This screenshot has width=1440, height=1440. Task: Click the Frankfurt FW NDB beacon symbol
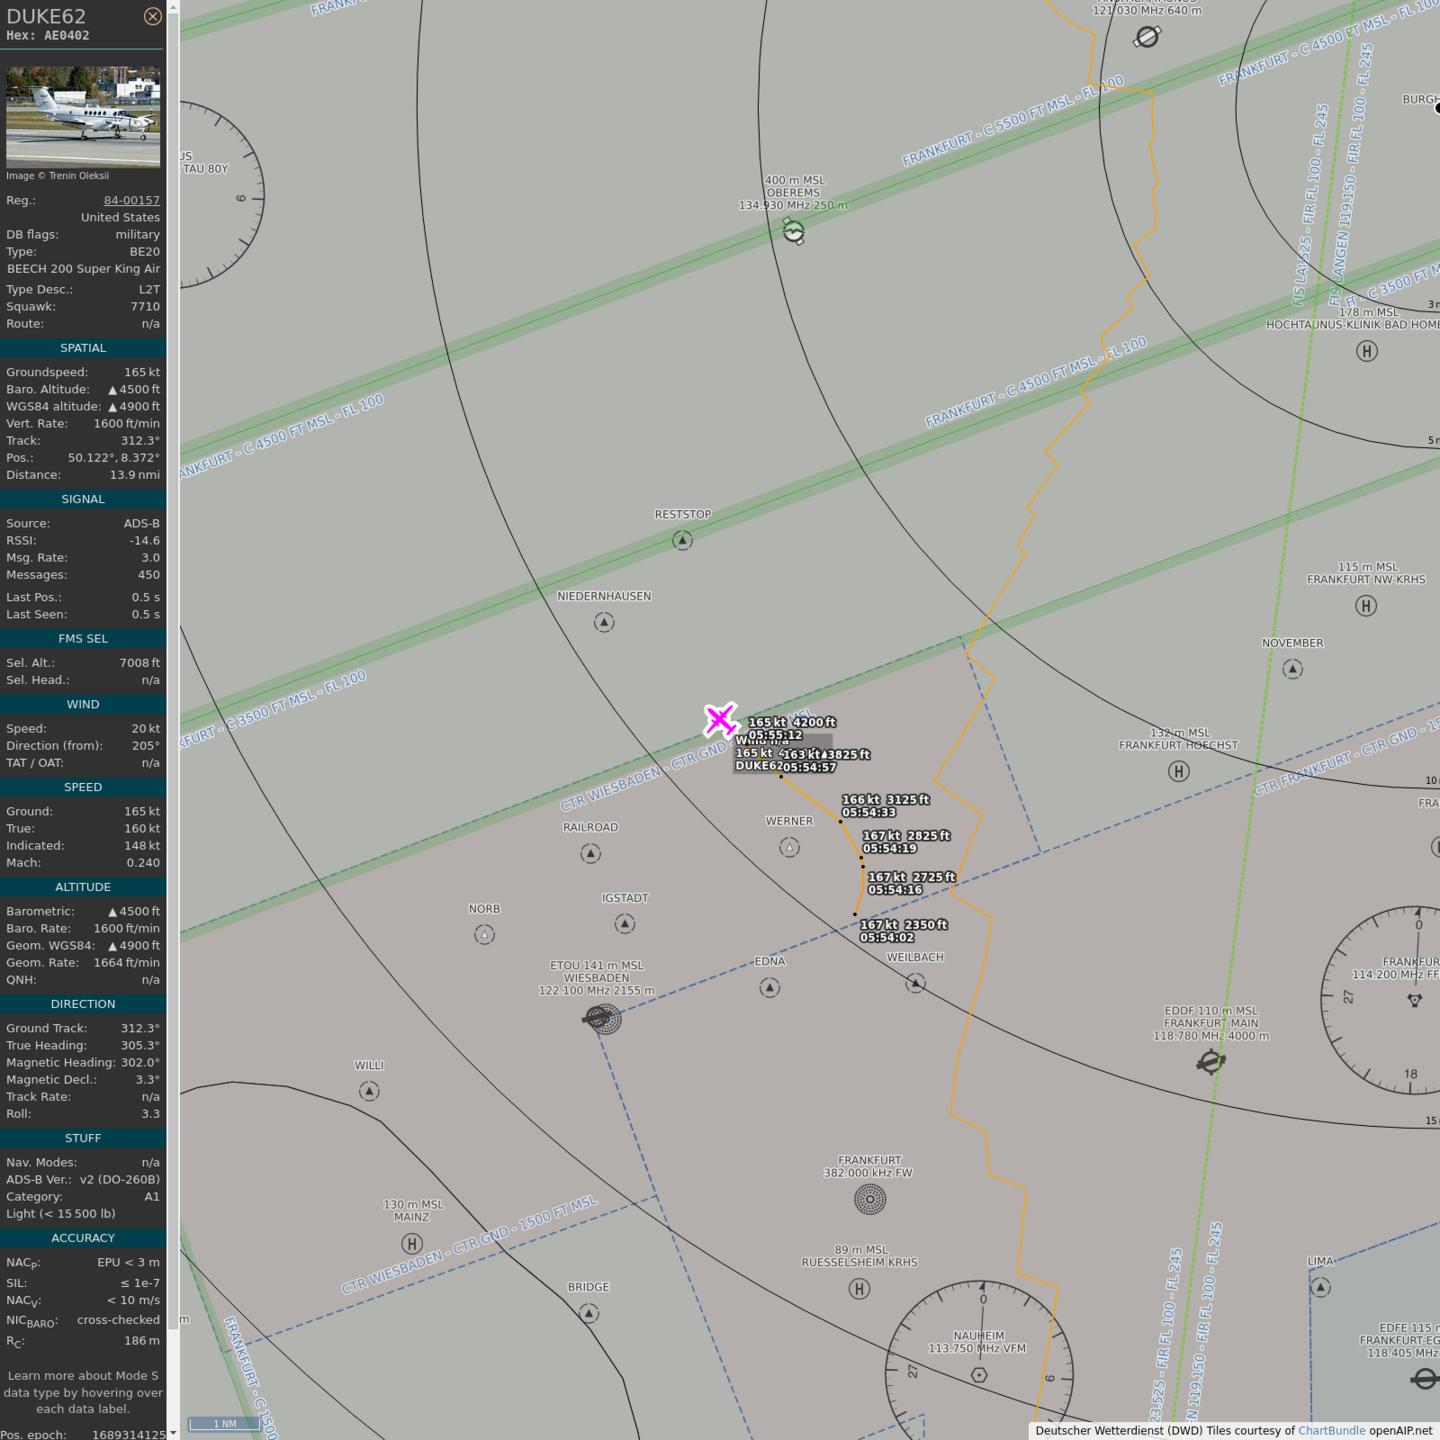[x=870, y=1199]
